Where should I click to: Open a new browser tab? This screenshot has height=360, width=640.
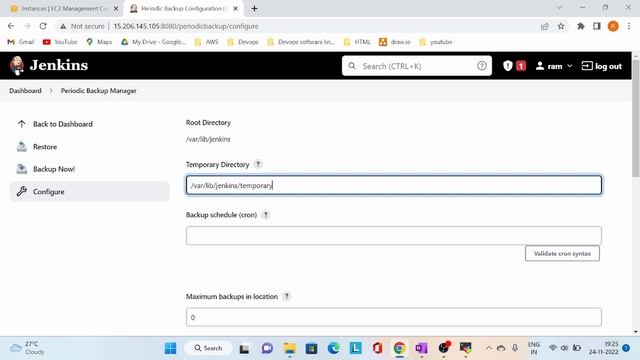254,8
